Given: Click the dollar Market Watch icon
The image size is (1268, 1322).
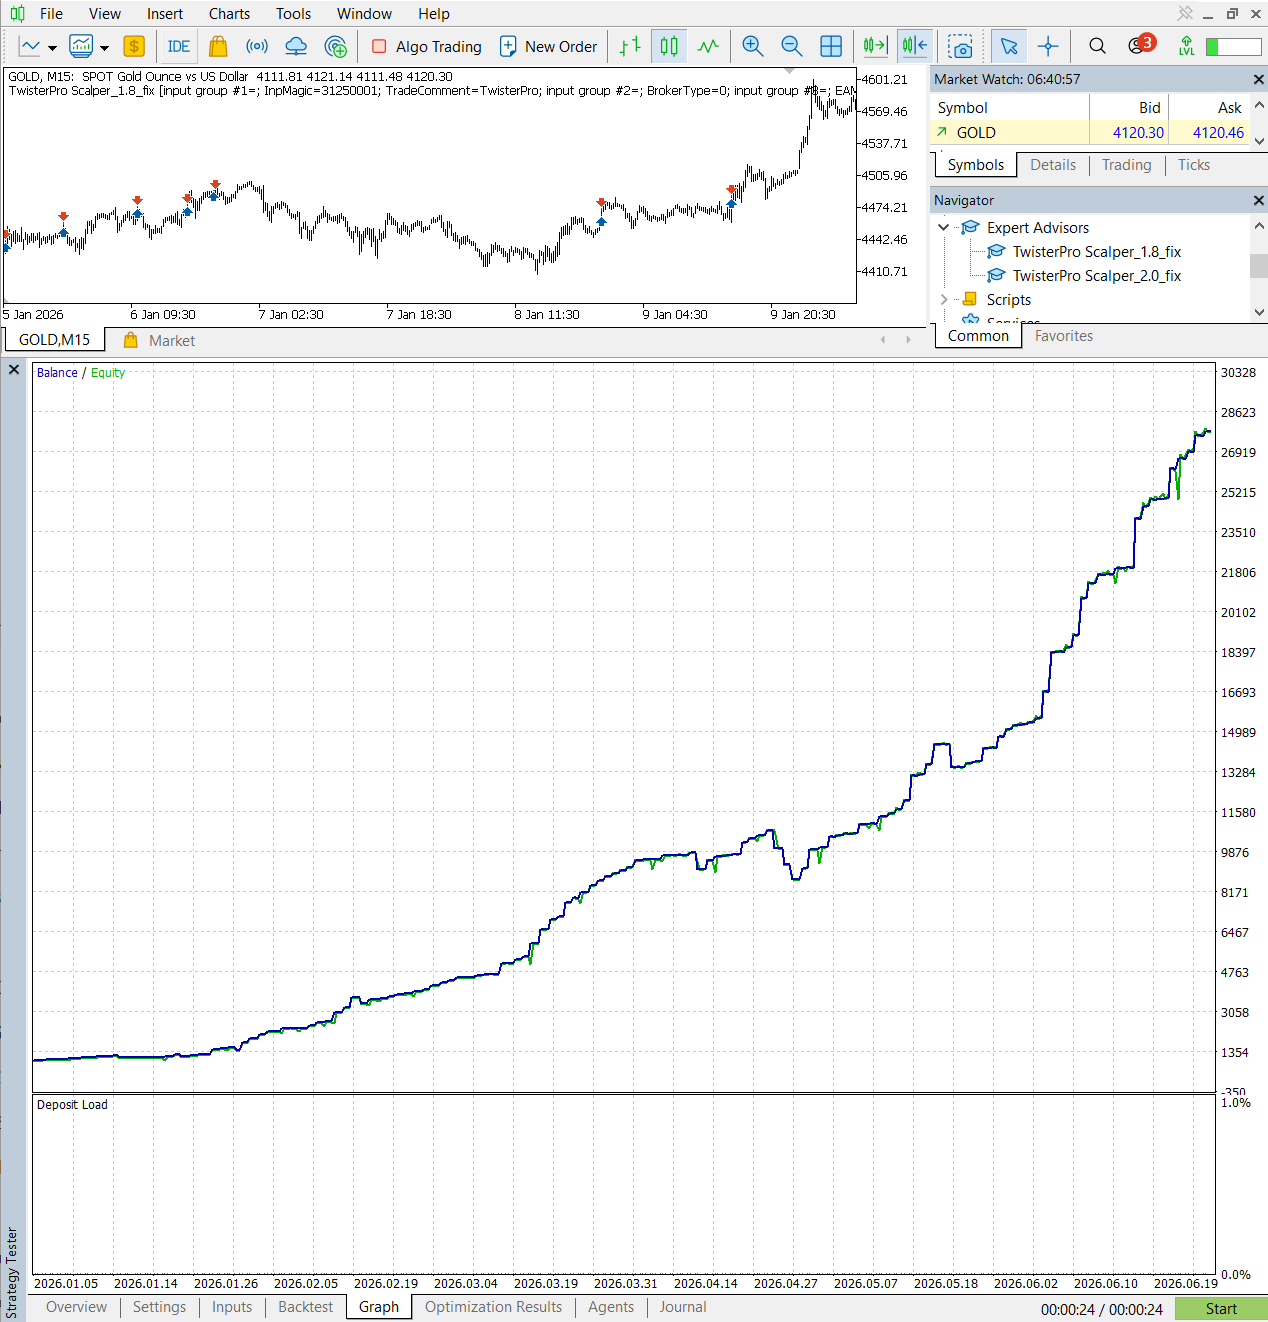Looking at the screenshot, I should [134, 46].
